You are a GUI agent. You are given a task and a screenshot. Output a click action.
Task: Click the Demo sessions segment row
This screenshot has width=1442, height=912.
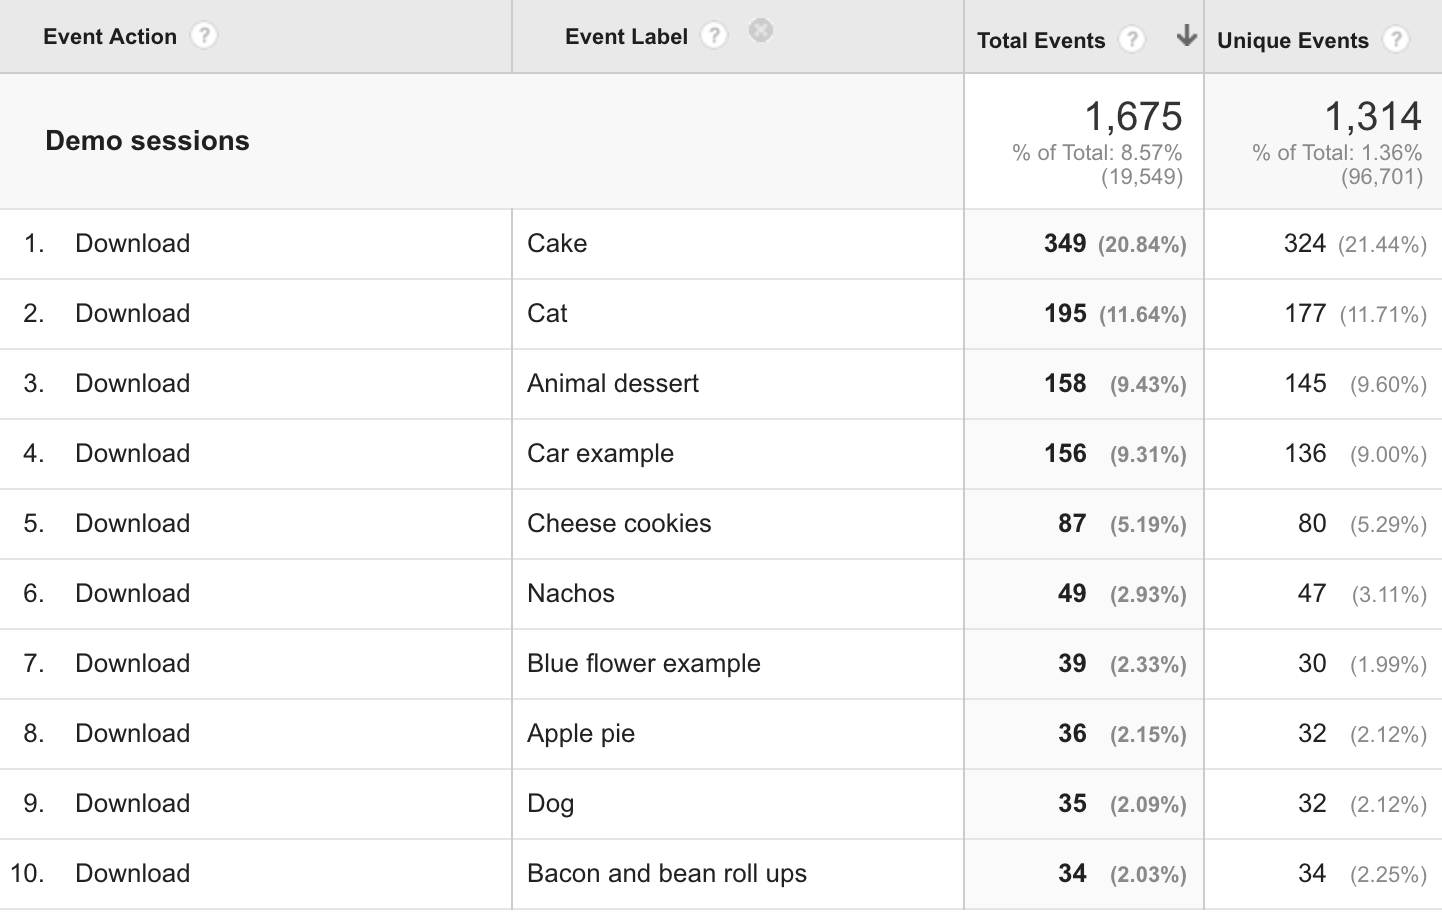[148, 141]
